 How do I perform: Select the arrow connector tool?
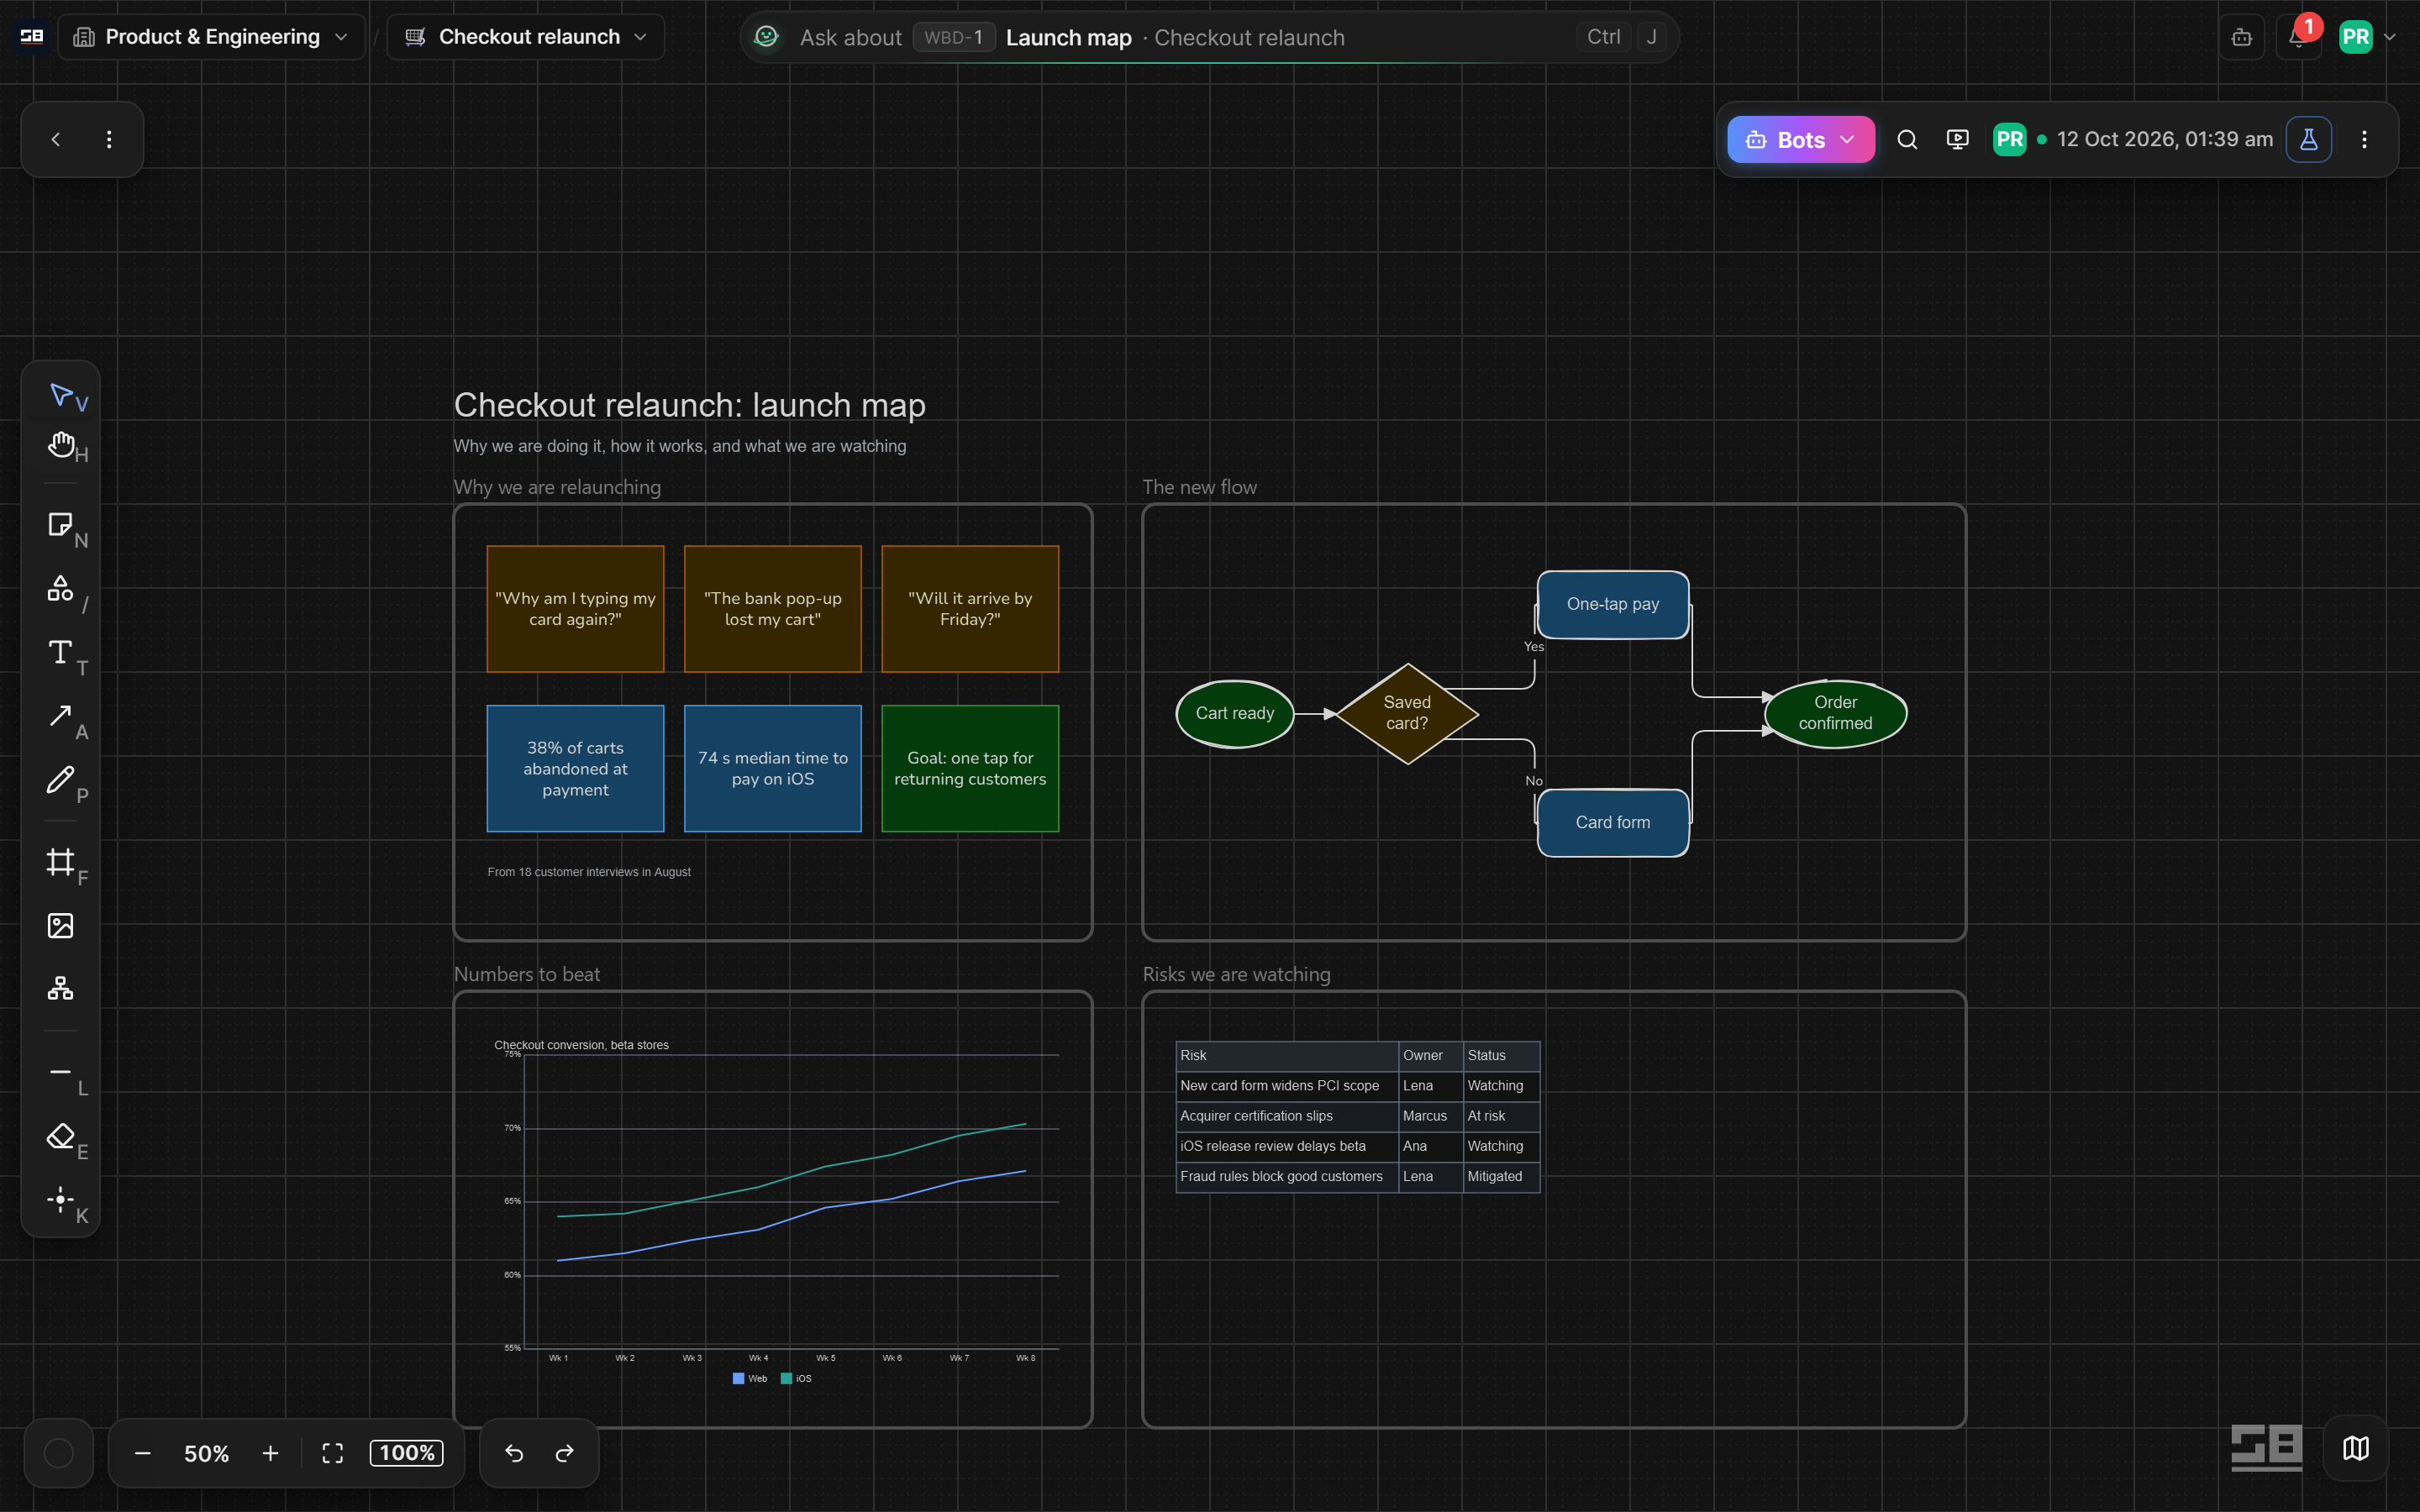pyautogui.click(x=61, y=717)
